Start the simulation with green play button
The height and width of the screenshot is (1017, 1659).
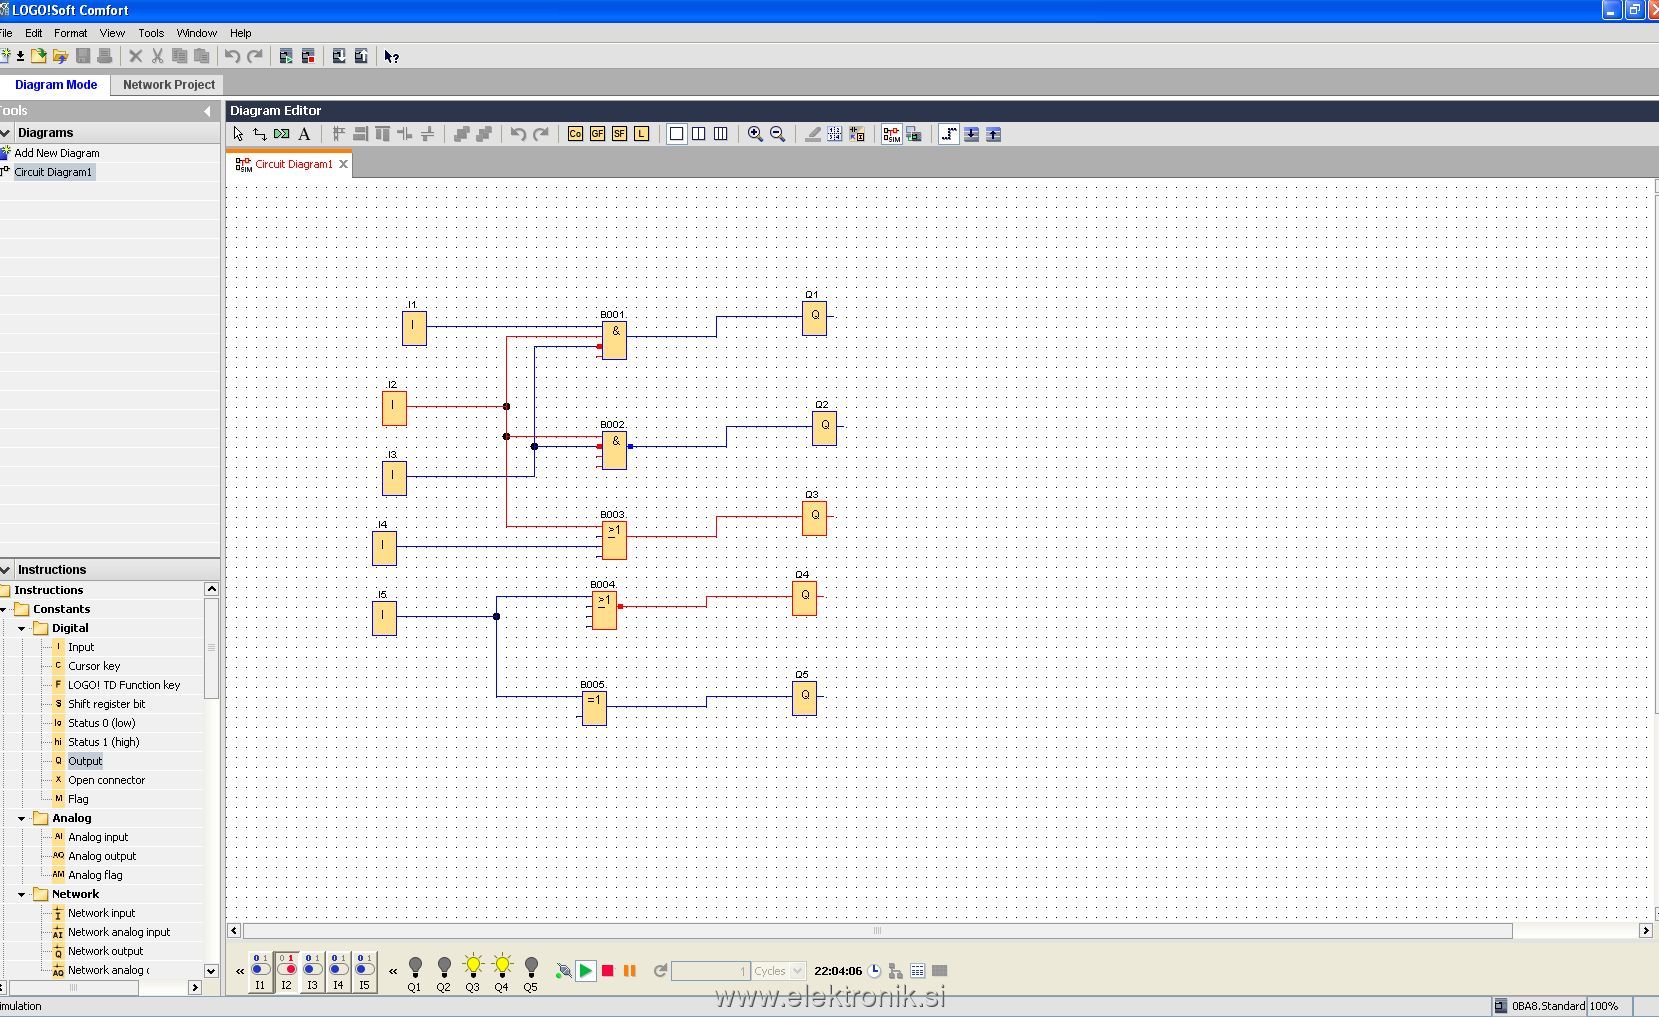586,971
